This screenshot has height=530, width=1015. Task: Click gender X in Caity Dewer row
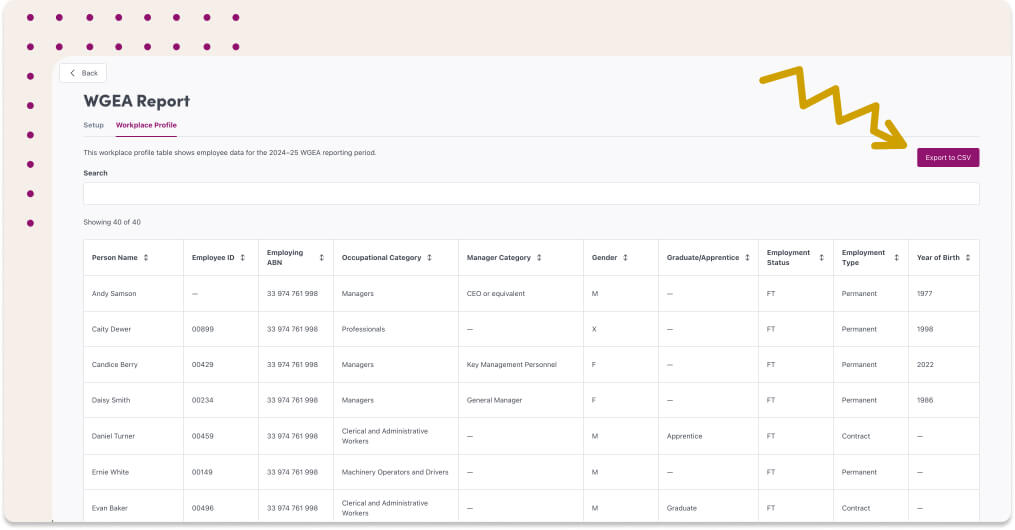pyautogui.click(x=594, y=329)
